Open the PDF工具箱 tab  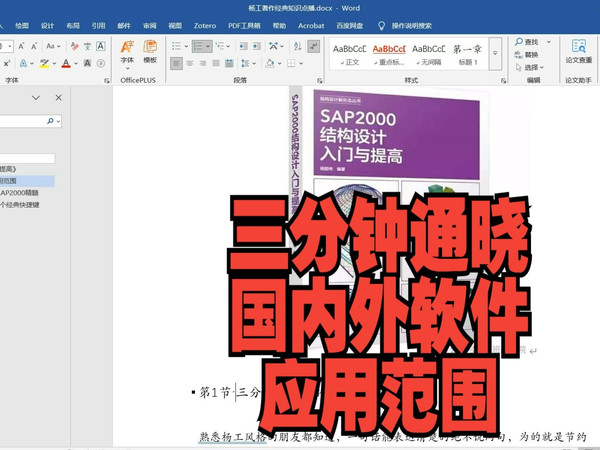(244, 26)
